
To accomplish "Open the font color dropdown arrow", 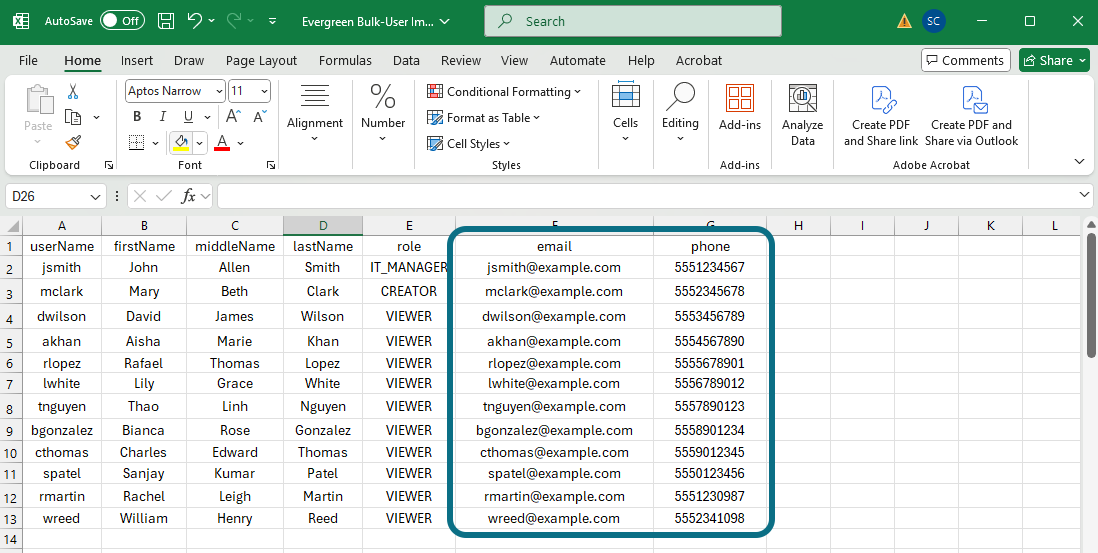I will pyautogui.click(x=241, y=143).
